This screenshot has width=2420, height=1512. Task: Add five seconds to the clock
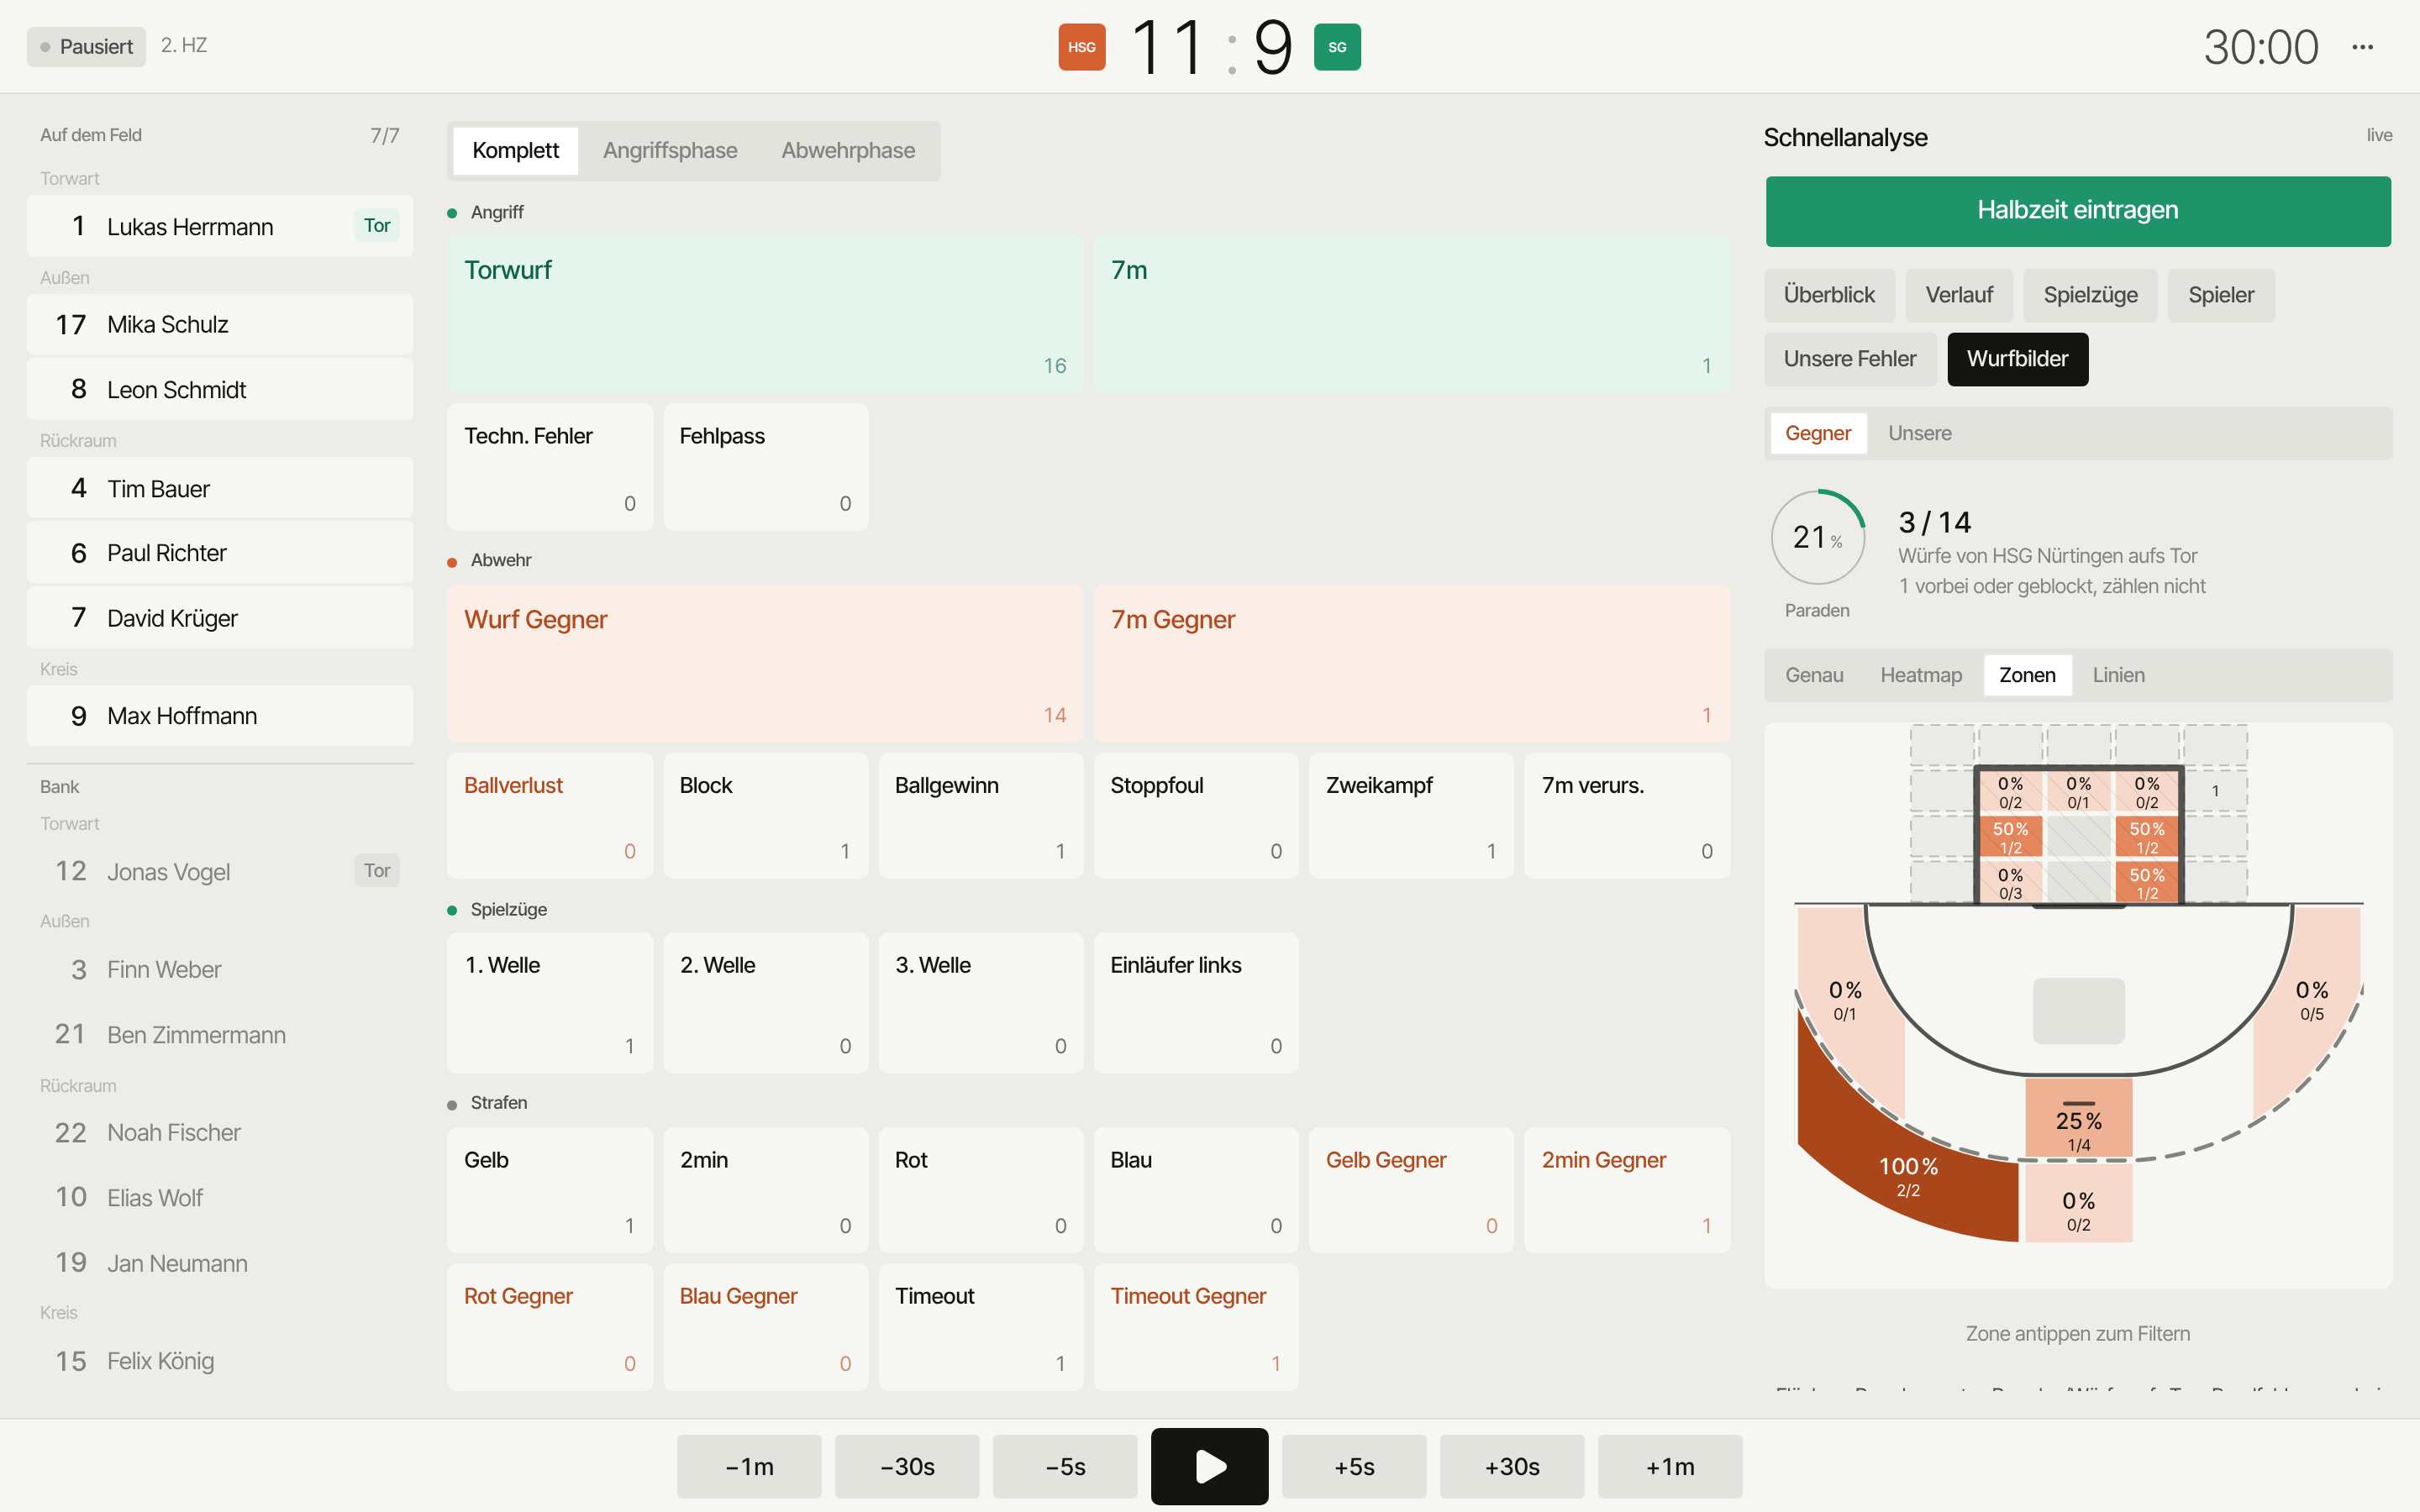click(x=1354, y=1466)
